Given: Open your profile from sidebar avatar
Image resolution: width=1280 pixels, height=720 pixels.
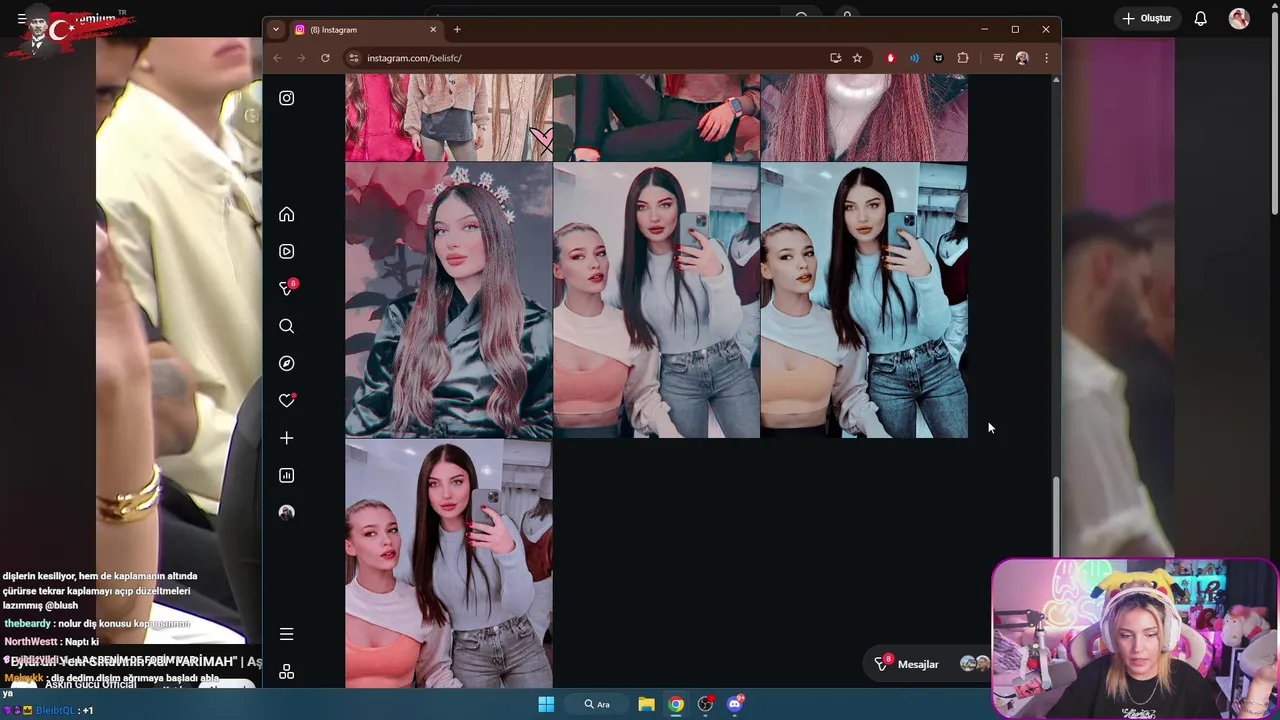Looking at the screenshot, I should point(287,512).
